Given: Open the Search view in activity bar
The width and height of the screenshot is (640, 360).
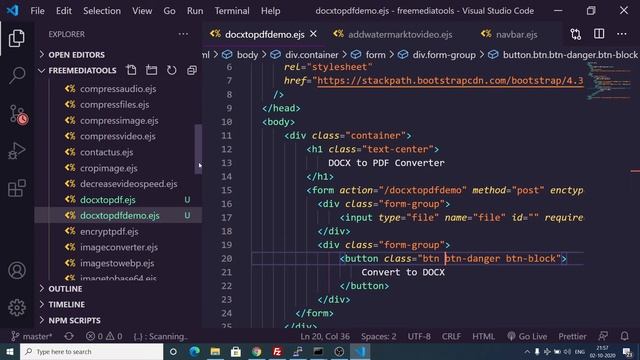Looking at the screenshot, I should click(17, 76).
